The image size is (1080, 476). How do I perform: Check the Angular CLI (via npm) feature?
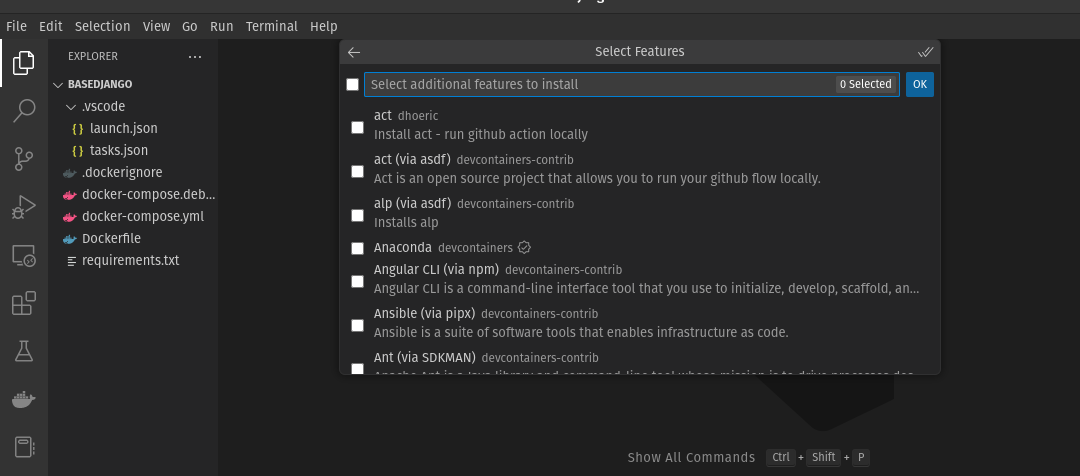click(x=357, y=281)
